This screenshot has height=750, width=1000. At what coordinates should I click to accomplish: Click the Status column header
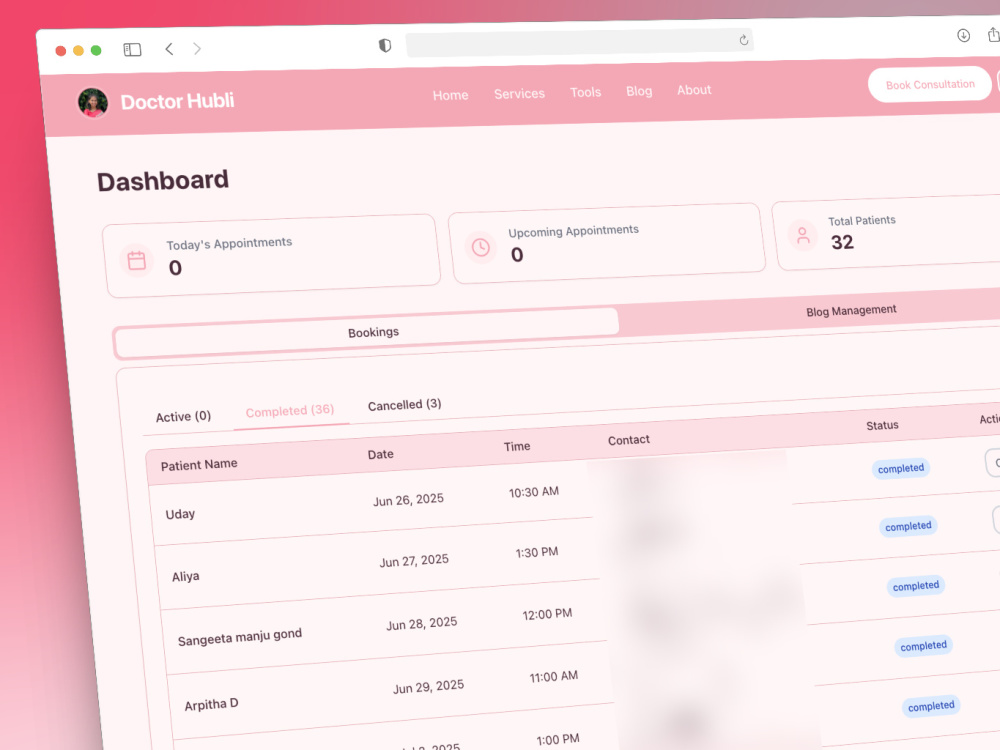point(882,425)
